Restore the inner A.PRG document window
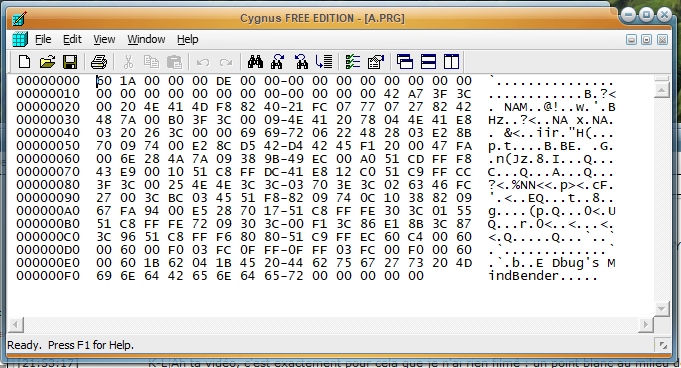This screenshot has width=681, height=368. click(647, 40)
